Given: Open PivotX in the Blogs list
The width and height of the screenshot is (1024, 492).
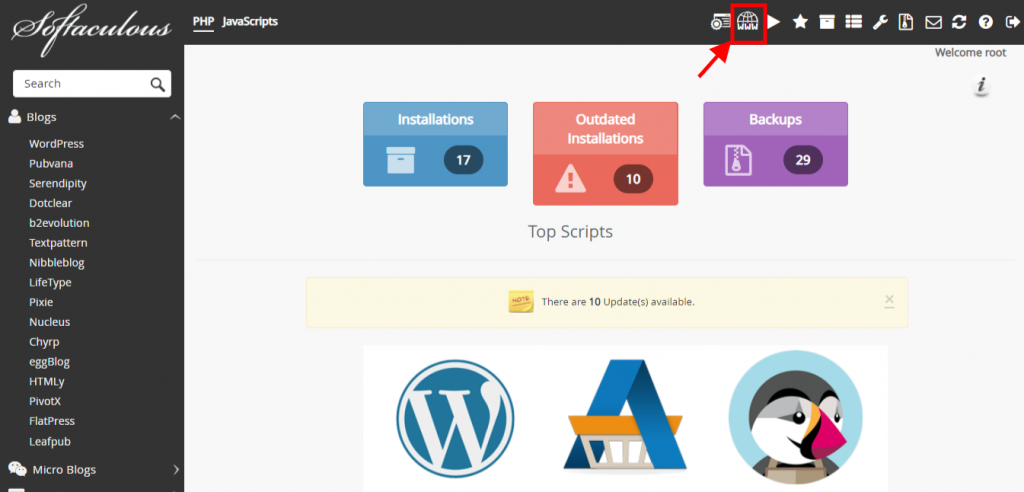Looking at the screenshot, I should [x=45, y=401].
